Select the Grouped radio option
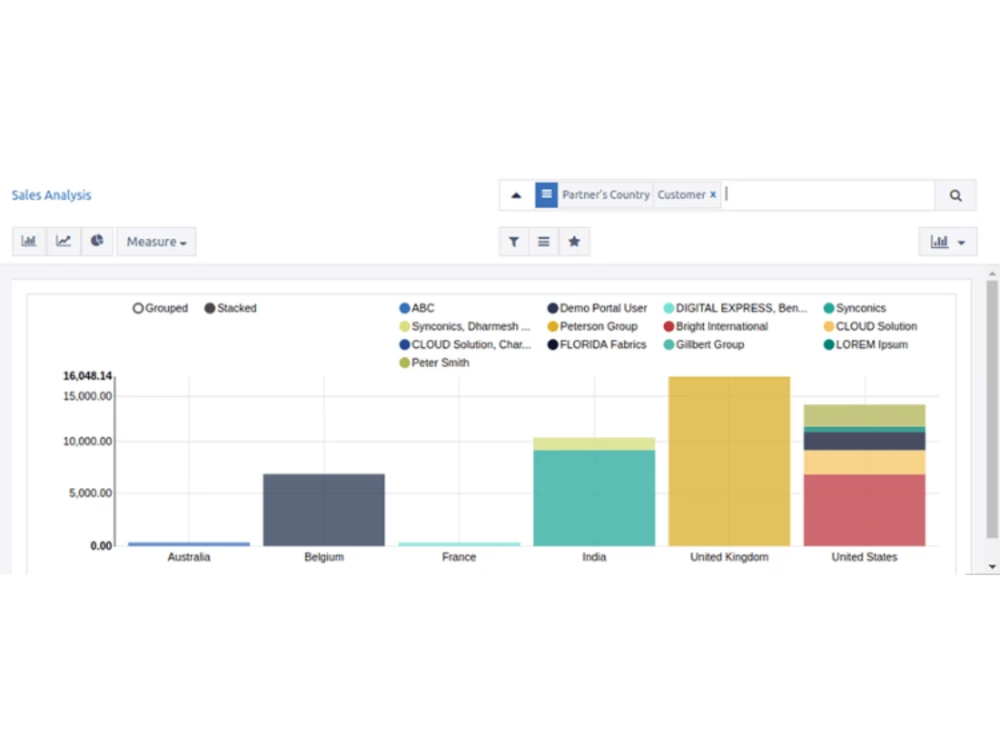 [160, 308]
